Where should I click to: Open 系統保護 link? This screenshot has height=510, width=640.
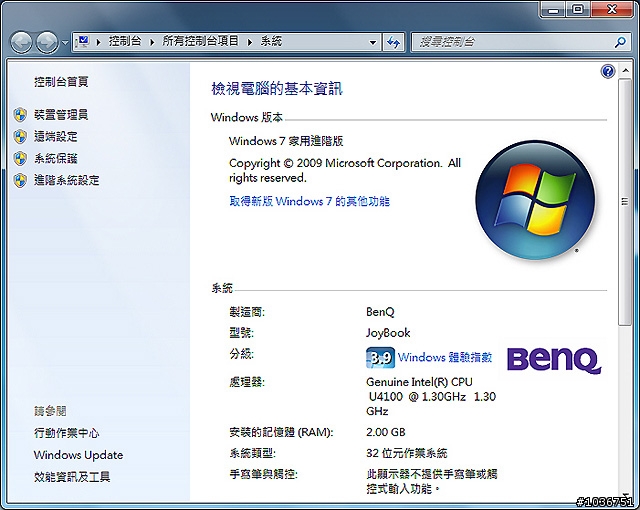56,158
